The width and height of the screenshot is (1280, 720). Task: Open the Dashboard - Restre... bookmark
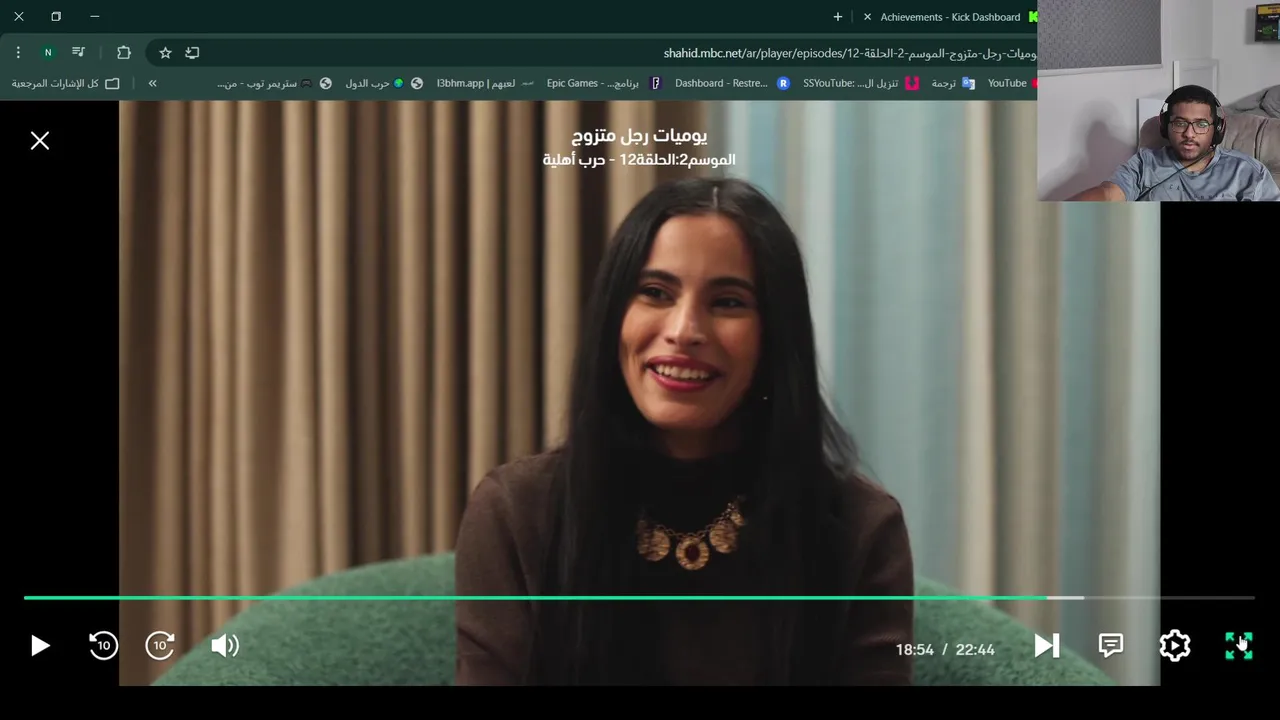coord(732,83)
